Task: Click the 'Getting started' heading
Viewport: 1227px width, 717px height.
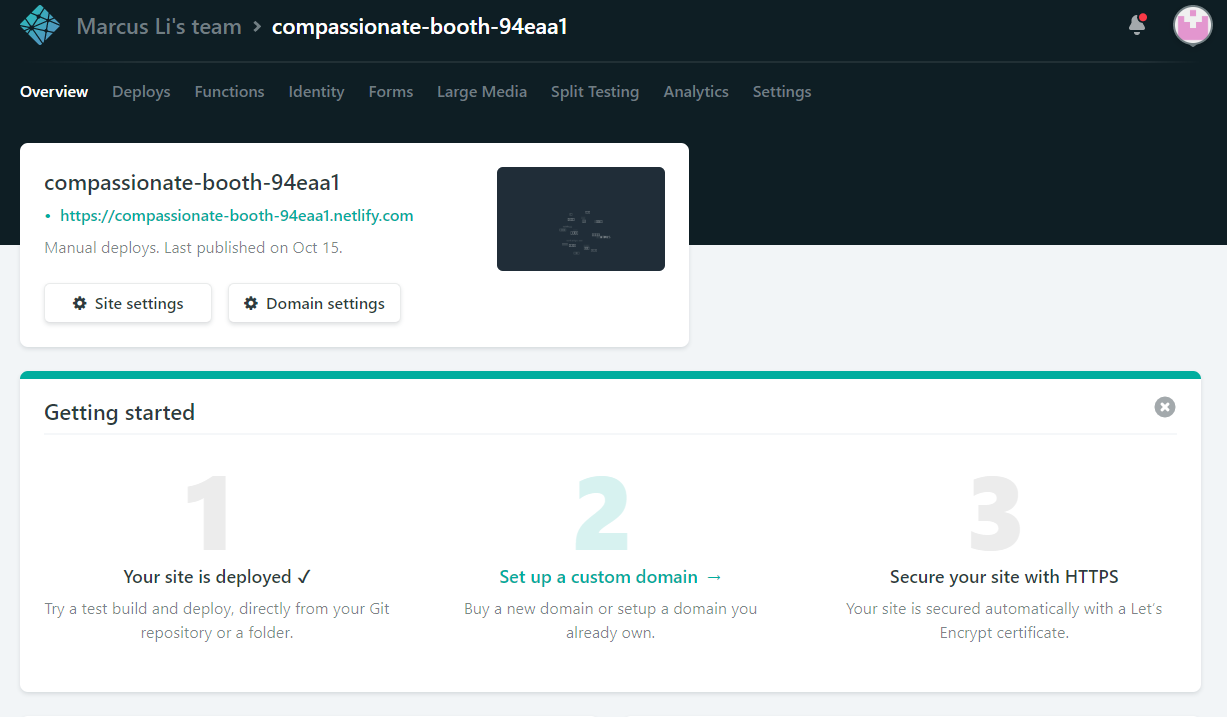Action: tap(119, 412)
